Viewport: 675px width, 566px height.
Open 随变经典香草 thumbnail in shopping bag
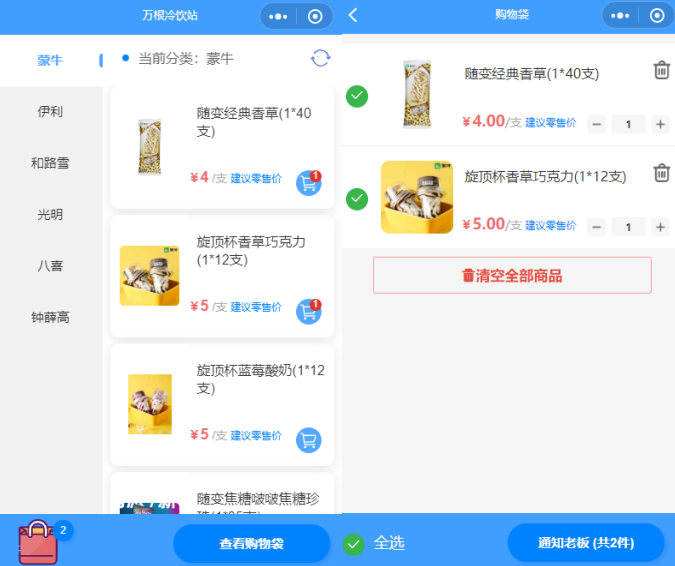[x=417, y=94]
